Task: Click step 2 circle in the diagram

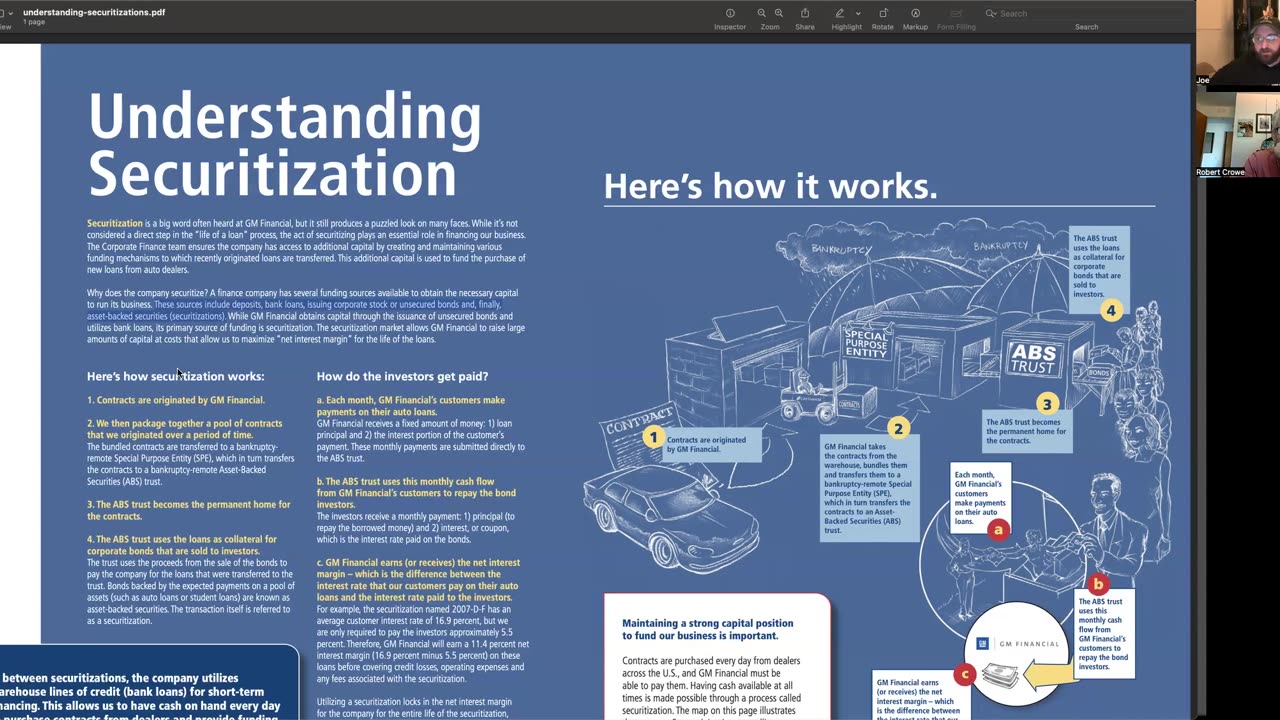Action: pyautogui.click(x=898, y=428)
